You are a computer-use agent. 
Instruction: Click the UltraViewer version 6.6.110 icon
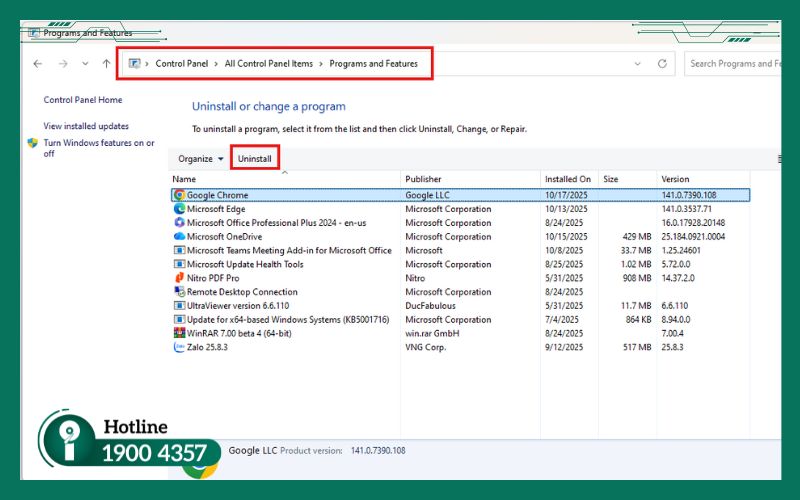[179, 306]
